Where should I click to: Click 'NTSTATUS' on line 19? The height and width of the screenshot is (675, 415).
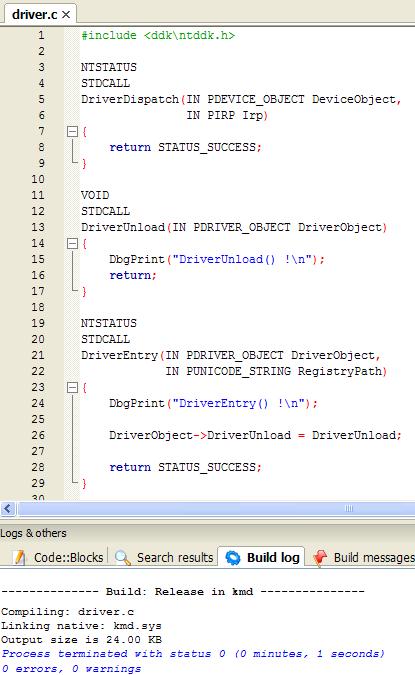click(x=109, y=323)
